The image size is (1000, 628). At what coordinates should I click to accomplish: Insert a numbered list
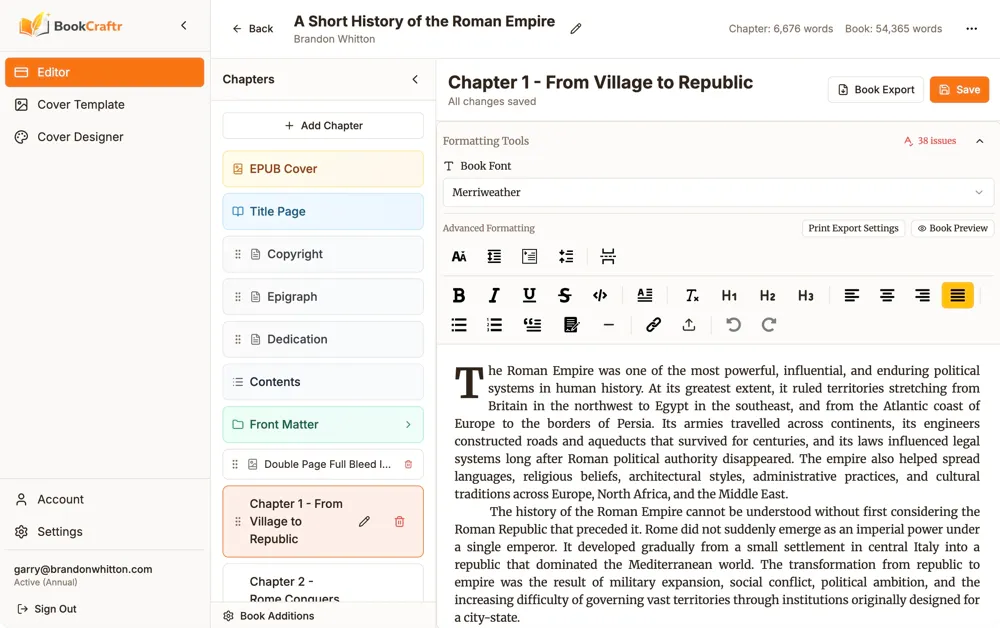tap(494, 325)
